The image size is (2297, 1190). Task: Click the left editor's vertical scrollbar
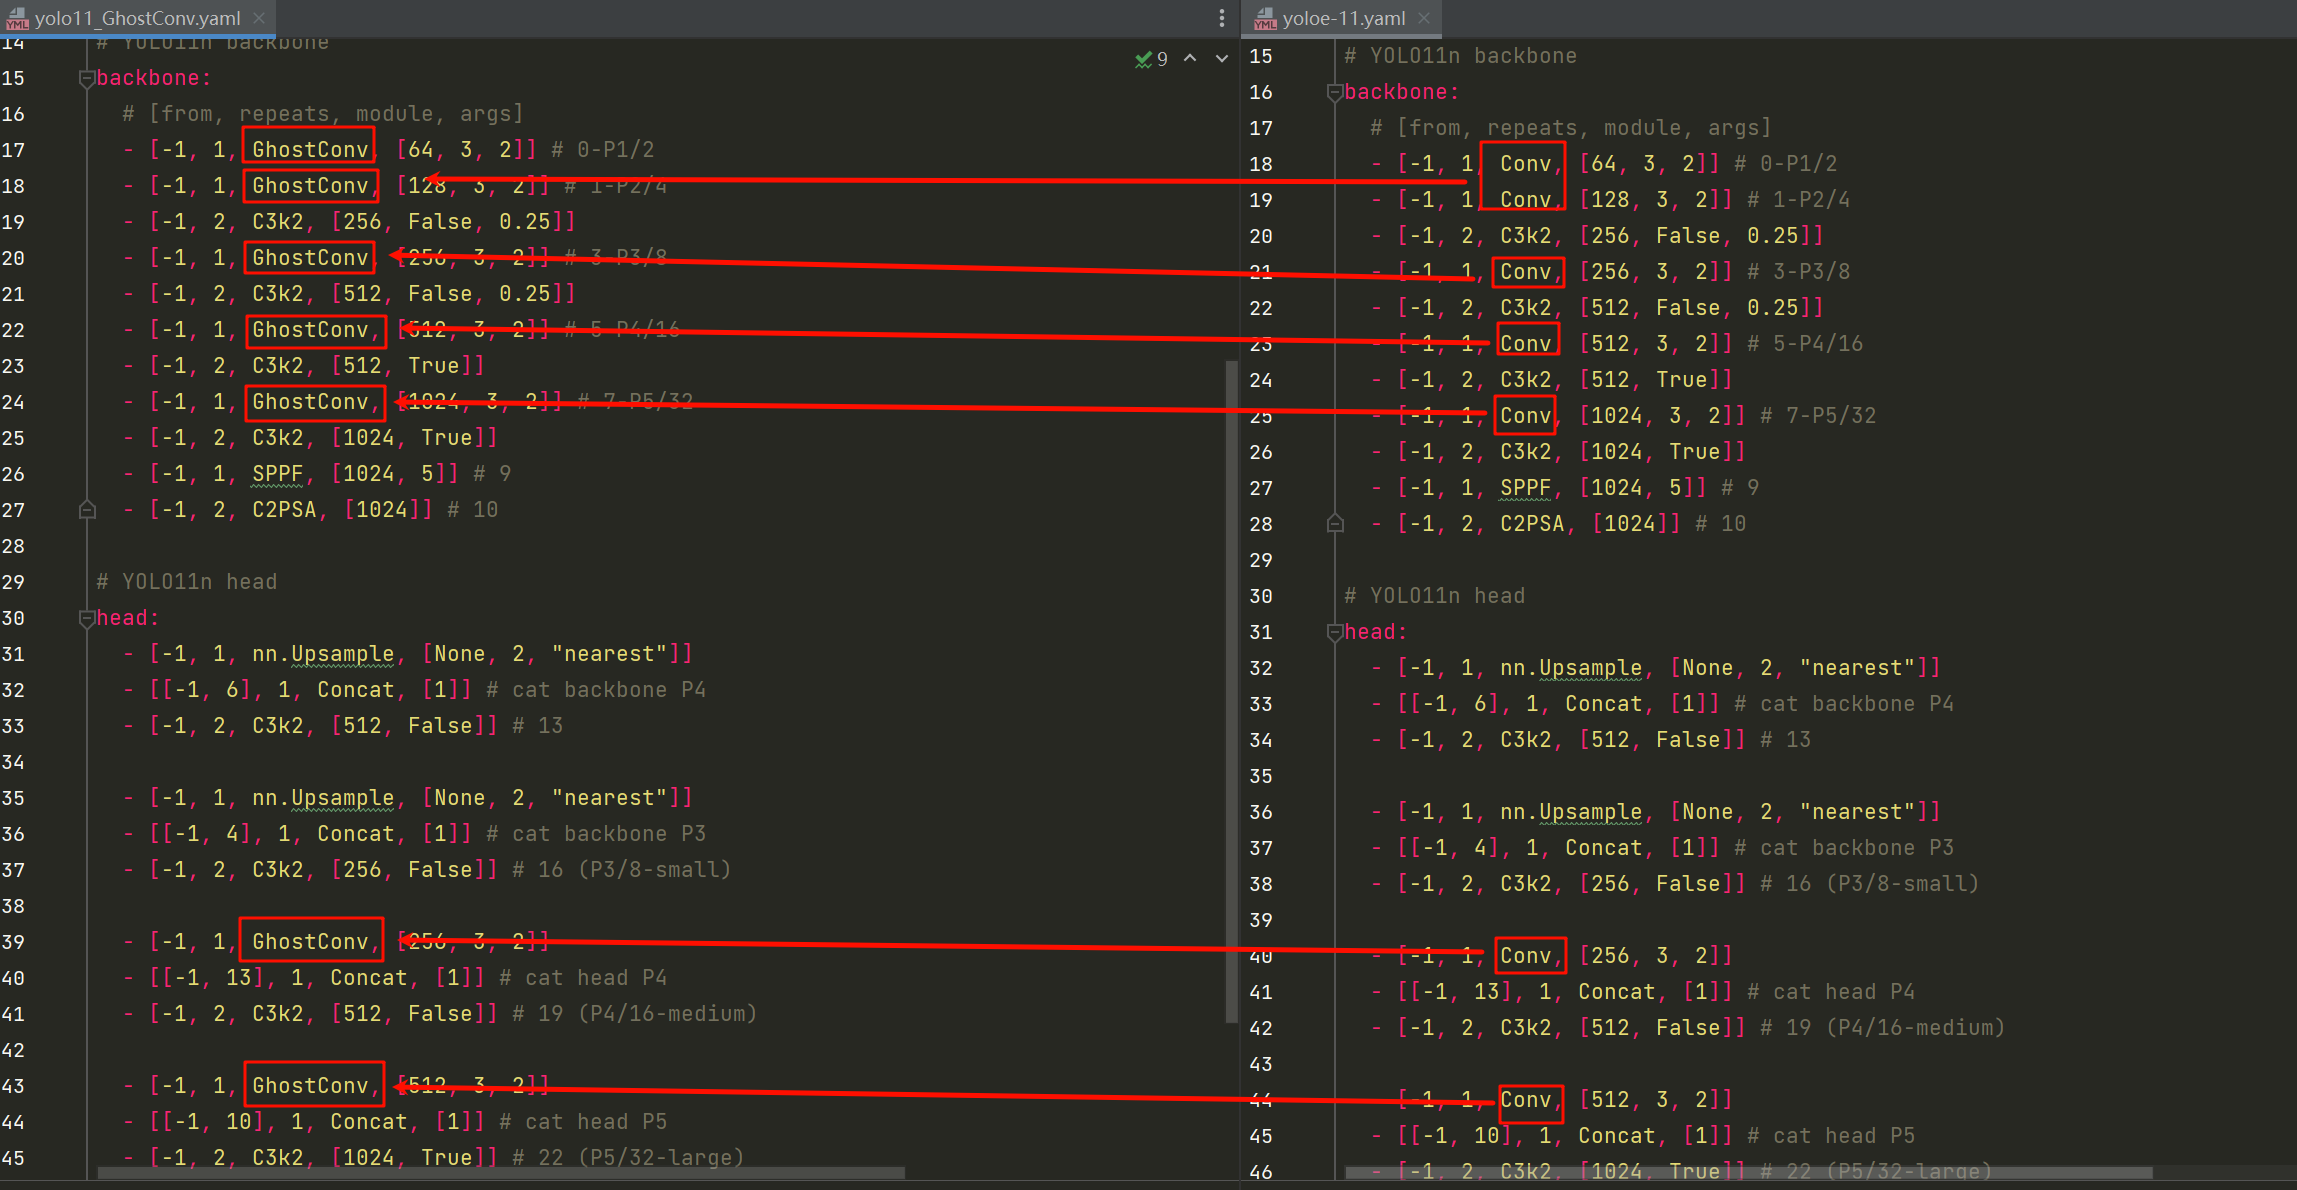(x=1231, y=691)
